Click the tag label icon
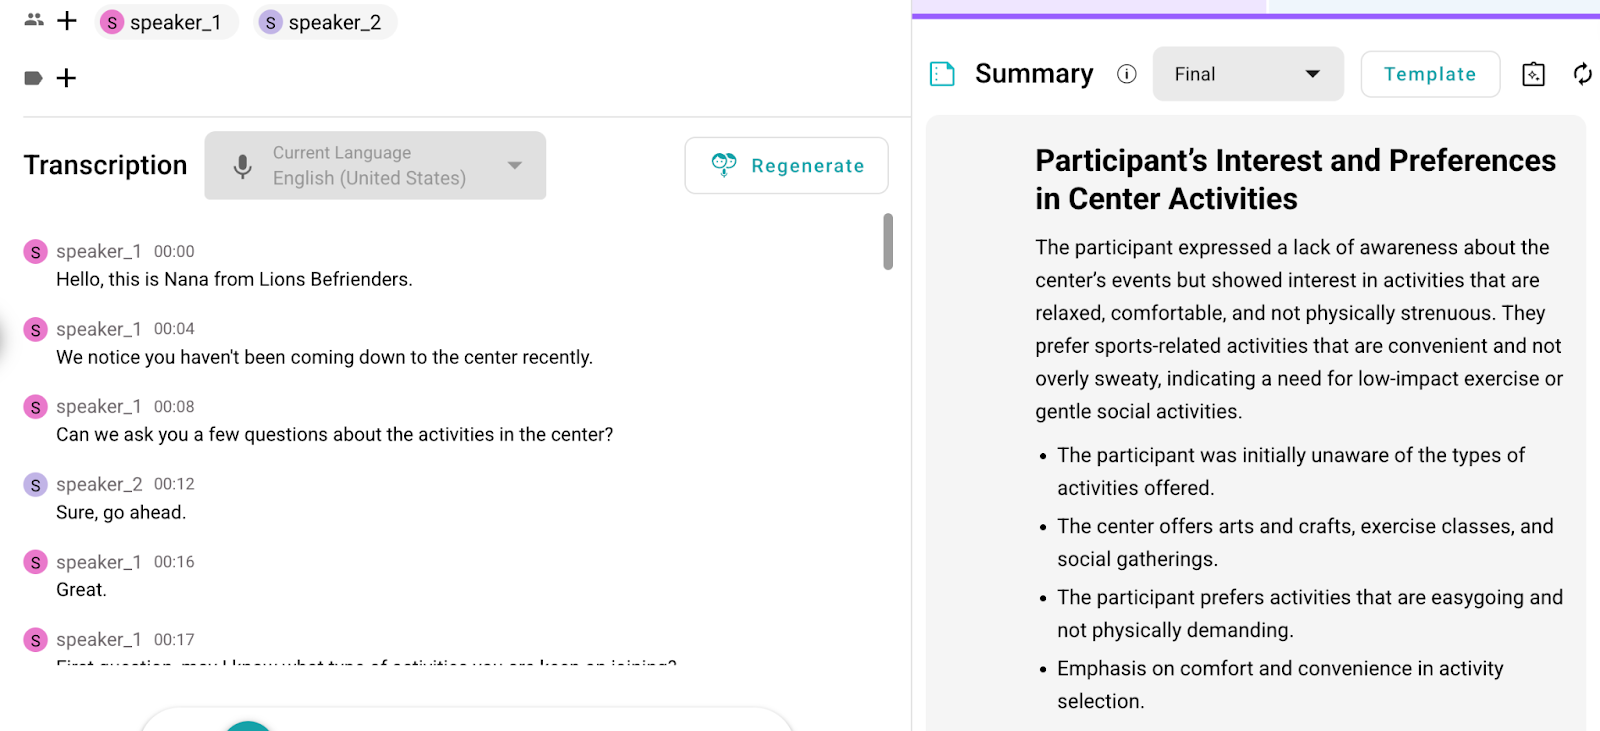Screen dimensions: 1600x731 [x=33, y=78]
